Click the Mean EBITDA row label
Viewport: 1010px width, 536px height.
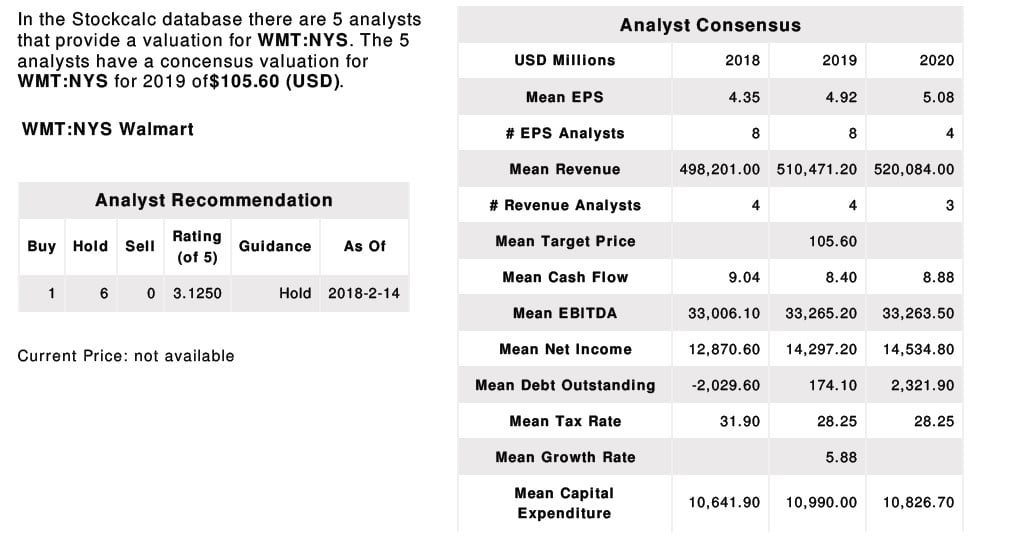coord(564,313)
